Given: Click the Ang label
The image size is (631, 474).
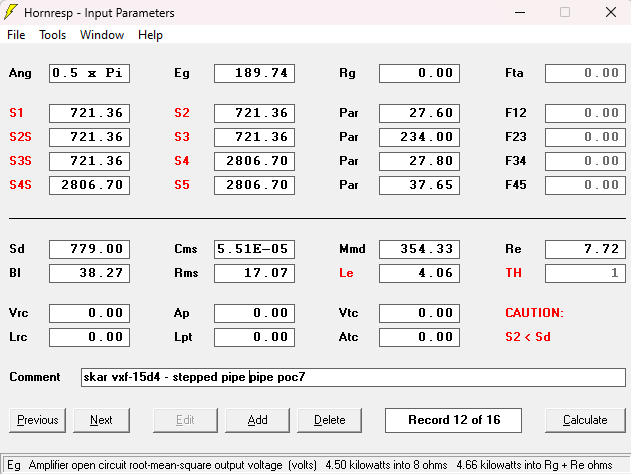Looking at the screenshot, I should pyautogui.click(x=20, y=74).
